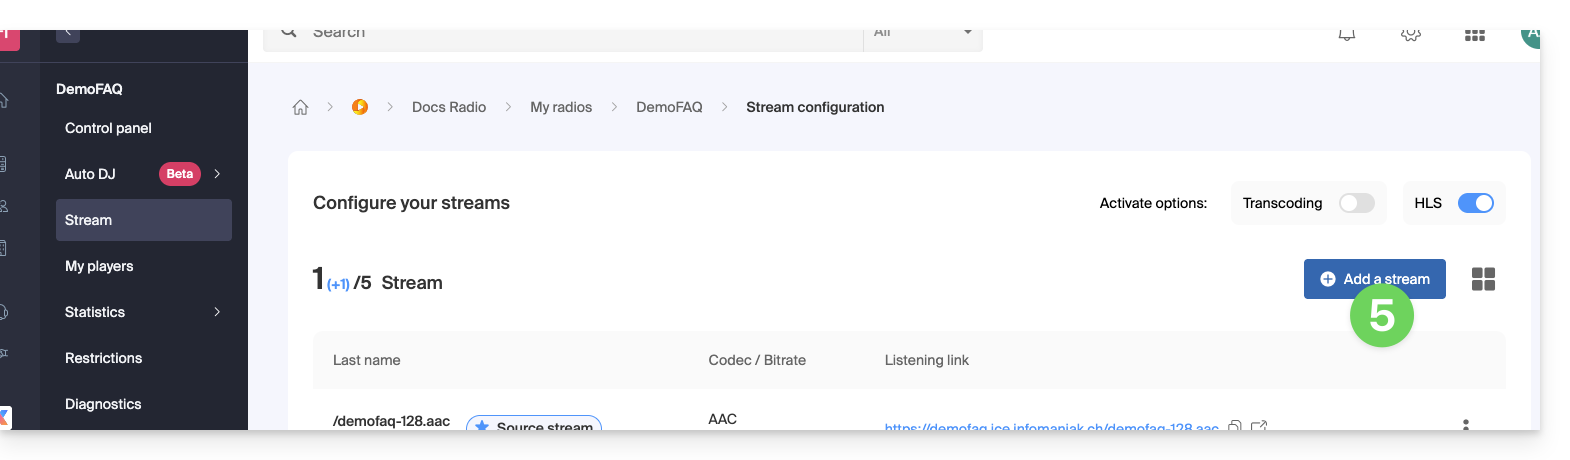Click the Add a stream button
The image size is (1570, 460).
pyautogui.click(x=1374, y=279)
